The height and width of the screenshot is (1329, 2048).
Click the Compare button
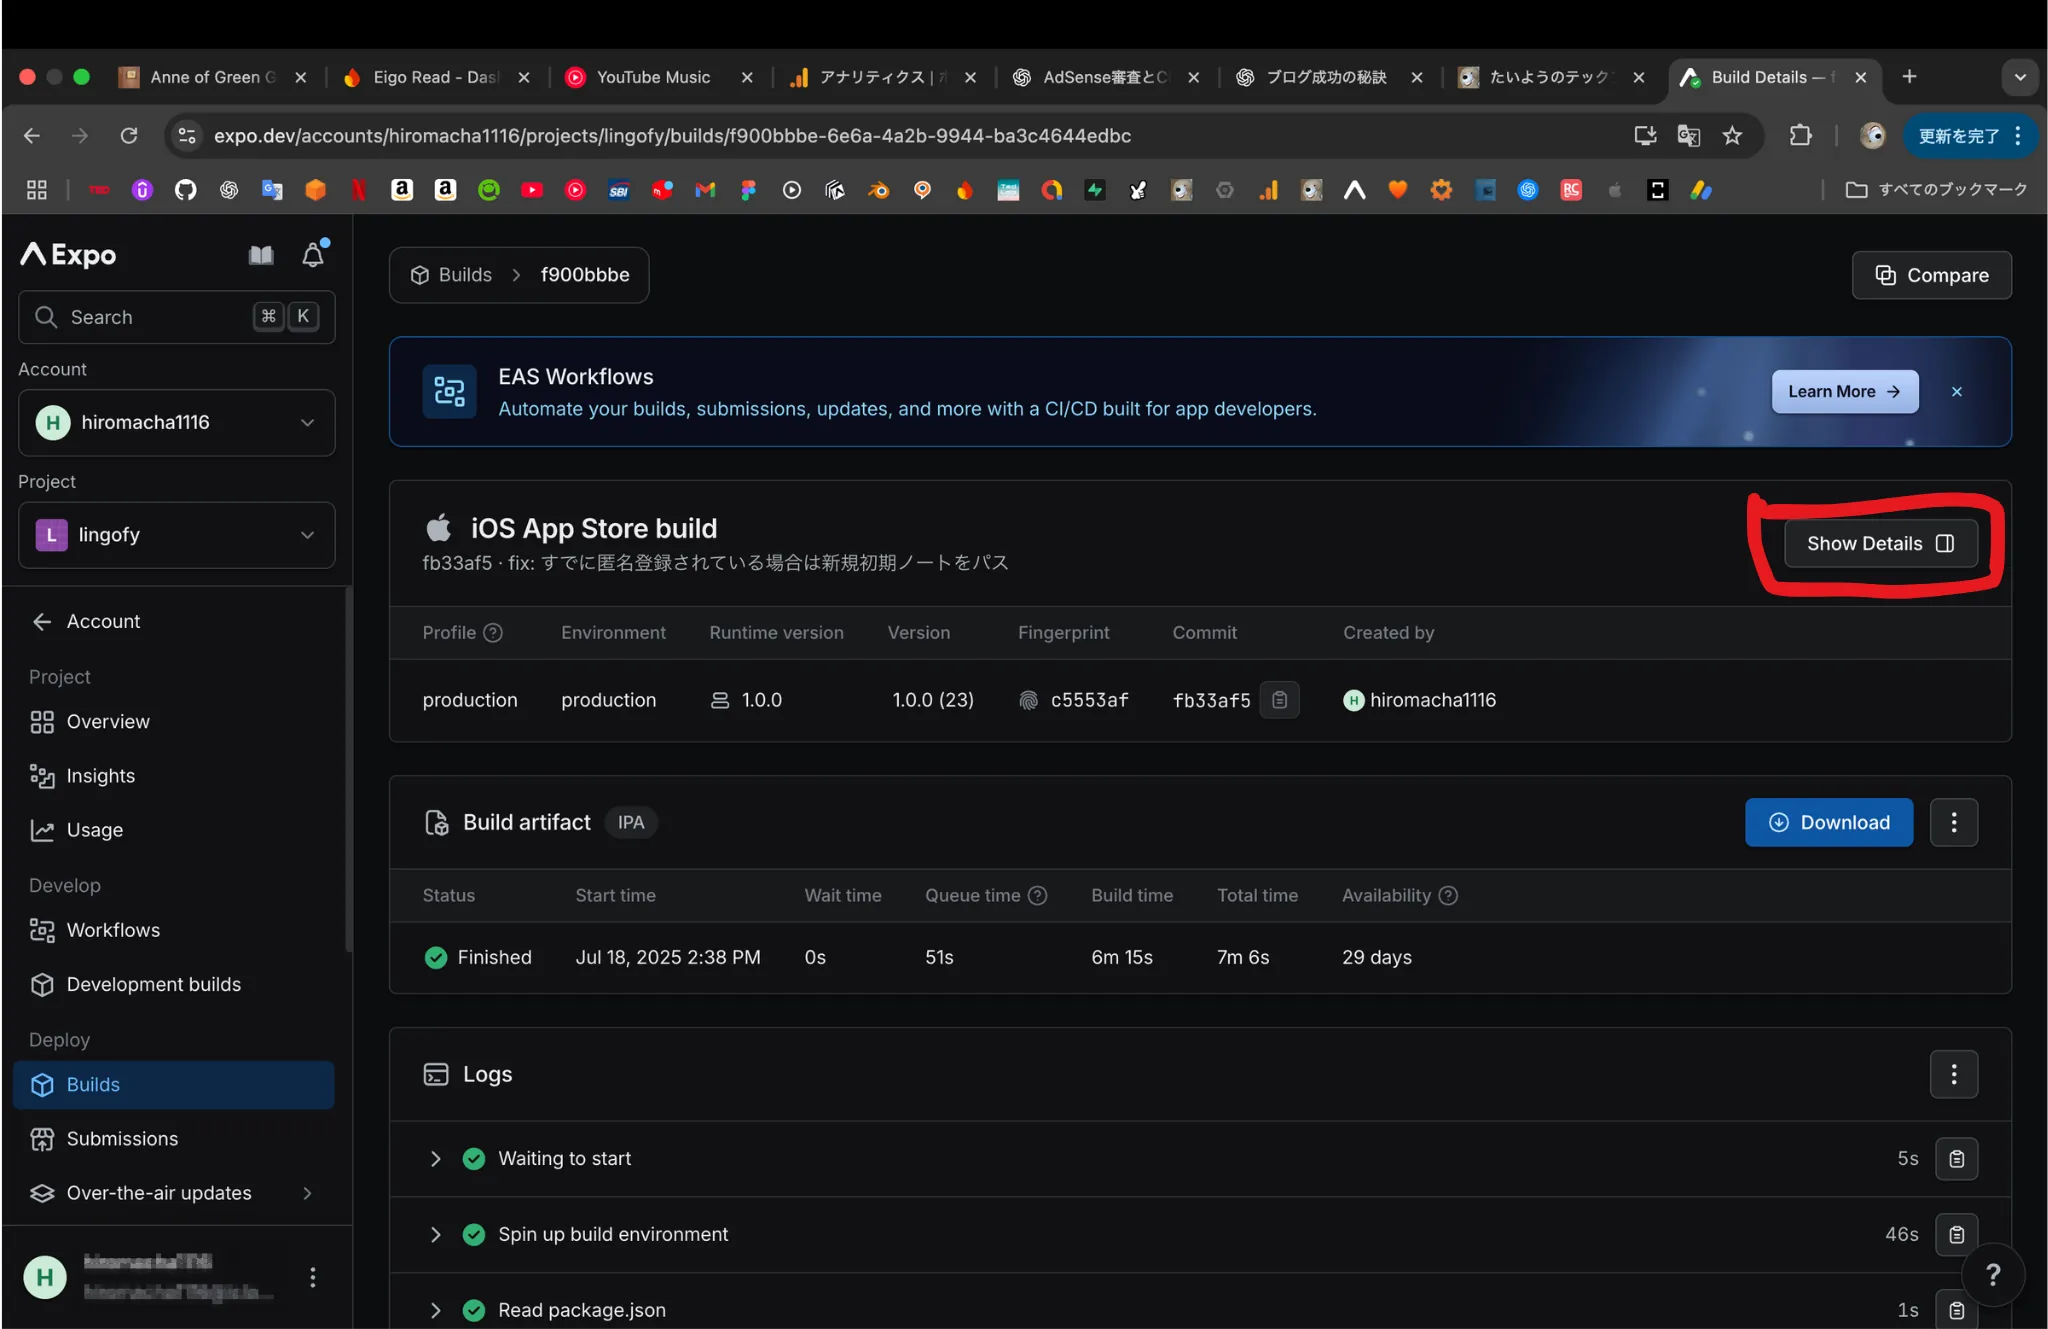[1930, 275]
